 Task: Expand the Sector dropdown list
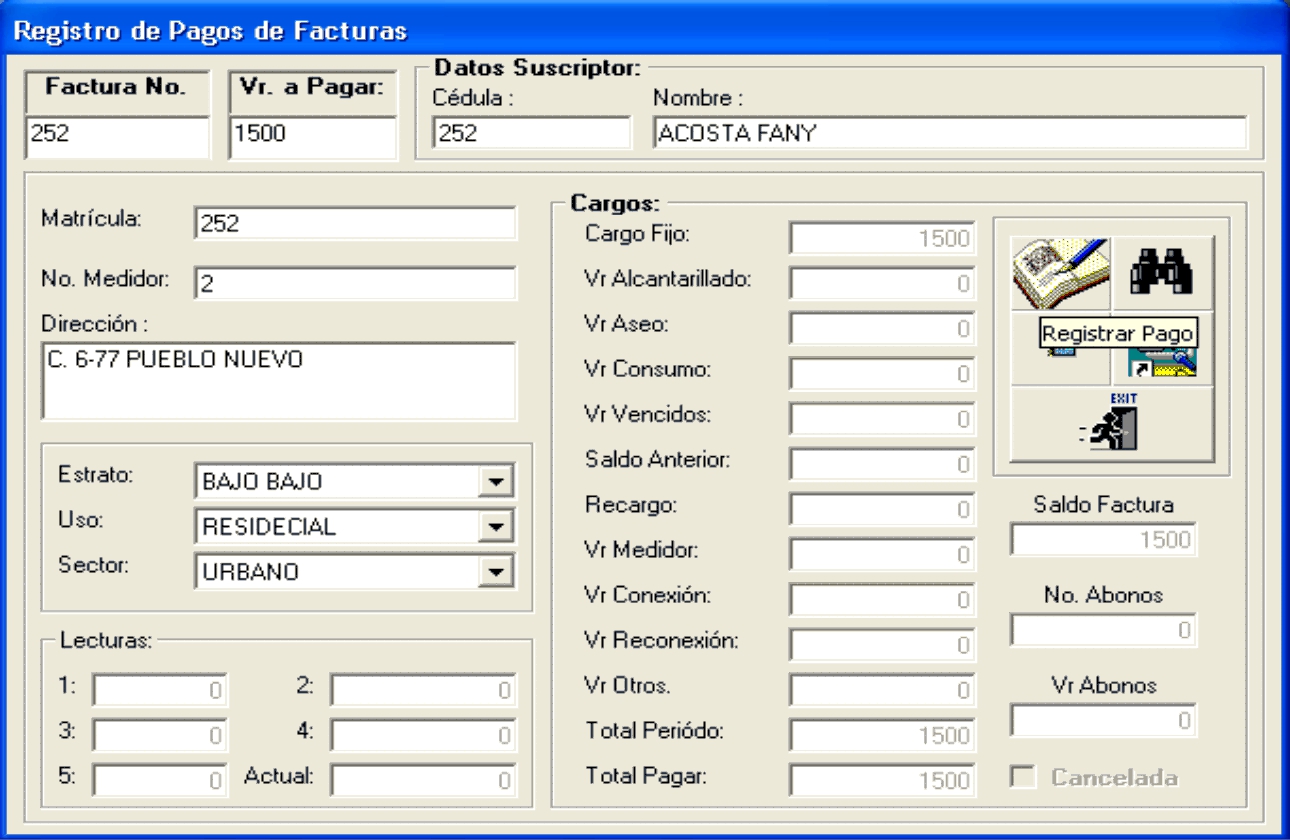click(496, 571)
